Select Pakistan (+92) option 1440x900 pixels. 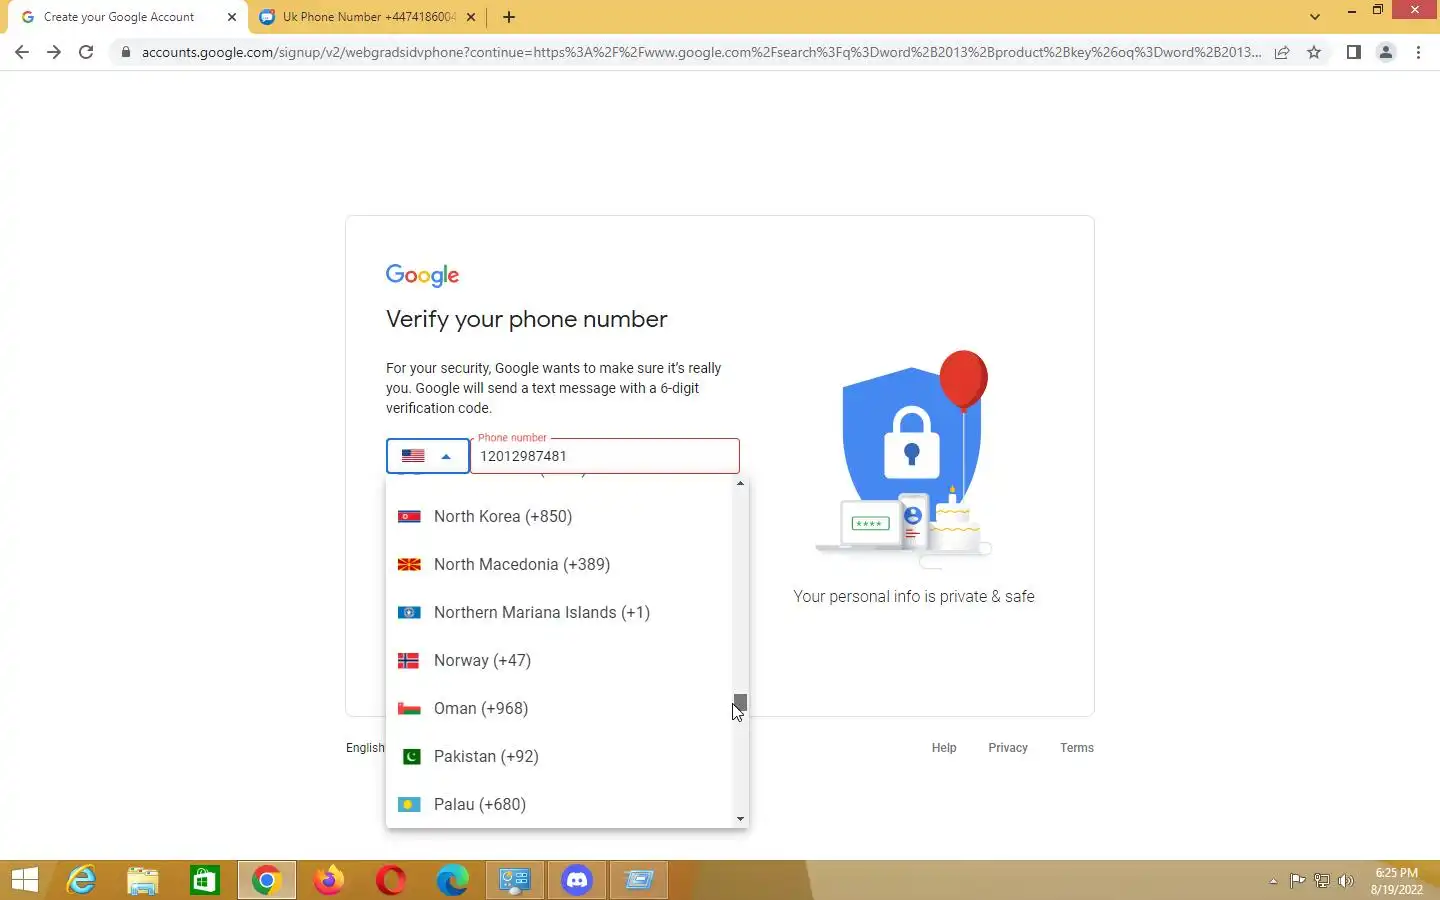(559, 756)
